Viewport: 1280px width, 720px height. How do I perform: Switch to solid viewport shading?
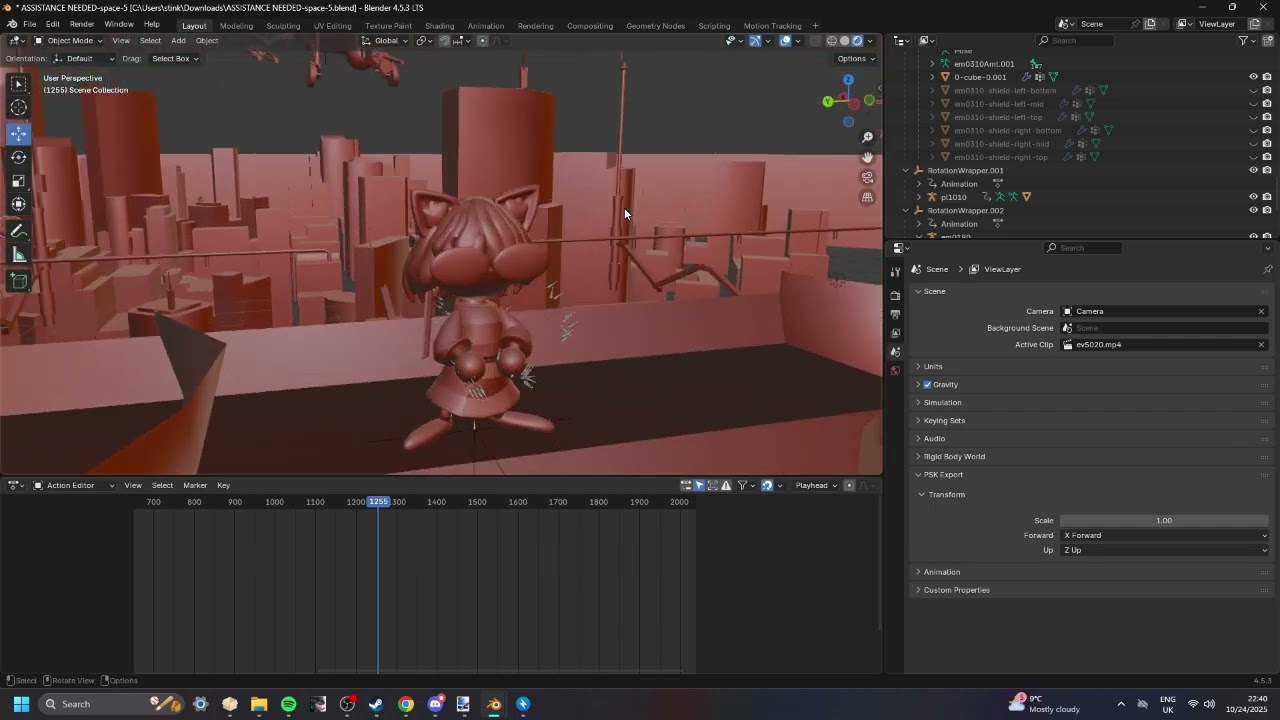(x=845, y=41)
